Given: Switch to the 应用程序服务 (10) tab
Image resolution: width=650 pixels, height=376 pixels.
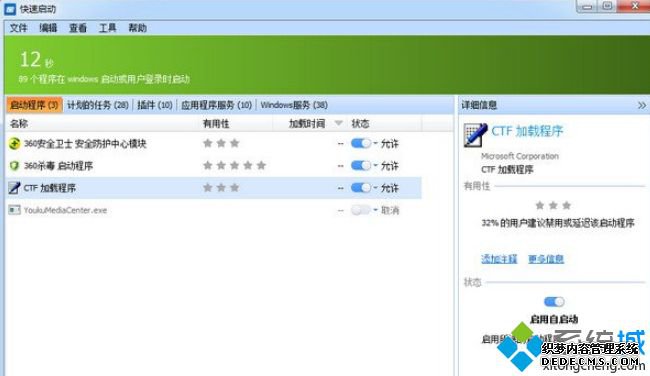Looking at the screenshot, I should tap(216, 105).
